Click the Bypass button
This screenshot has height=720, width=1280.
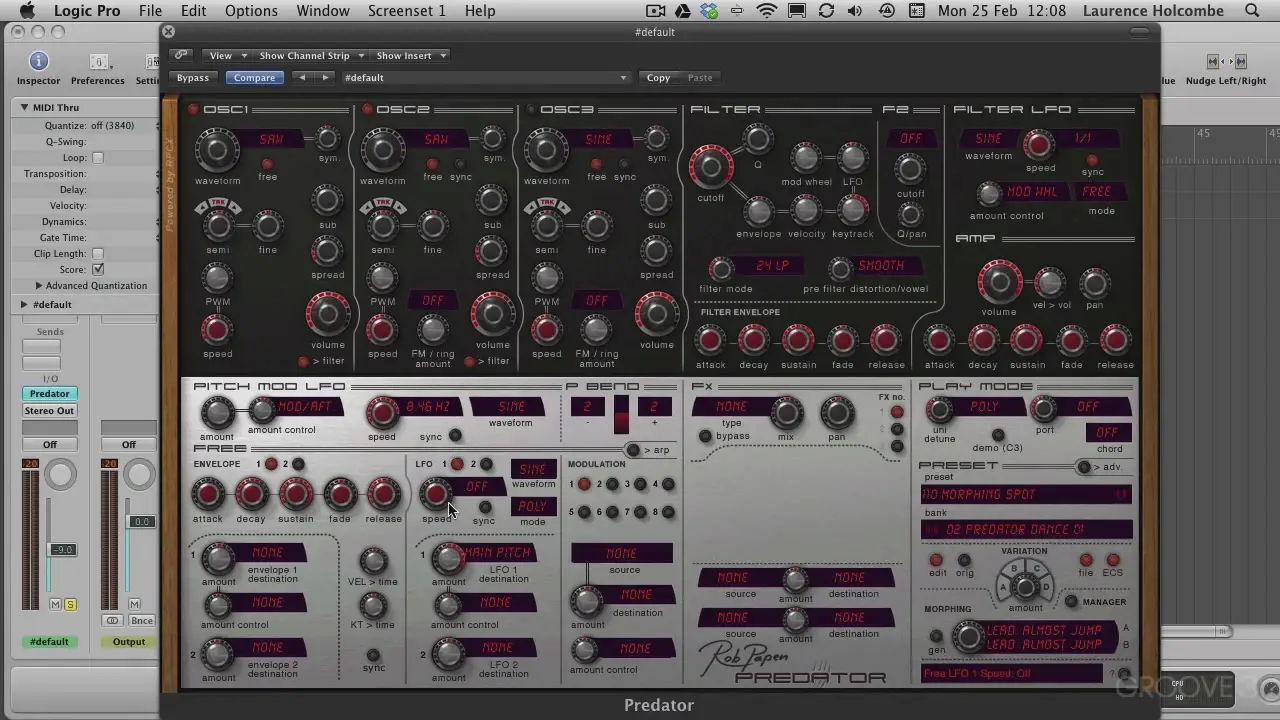(x=193, y=77)
